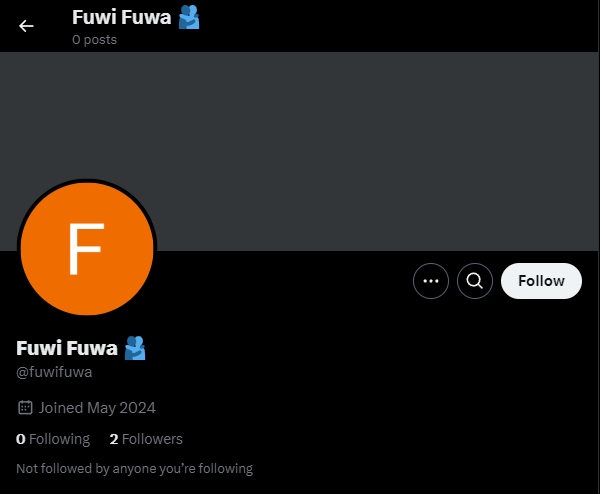Open the three-dots more options button

[431, 281]
